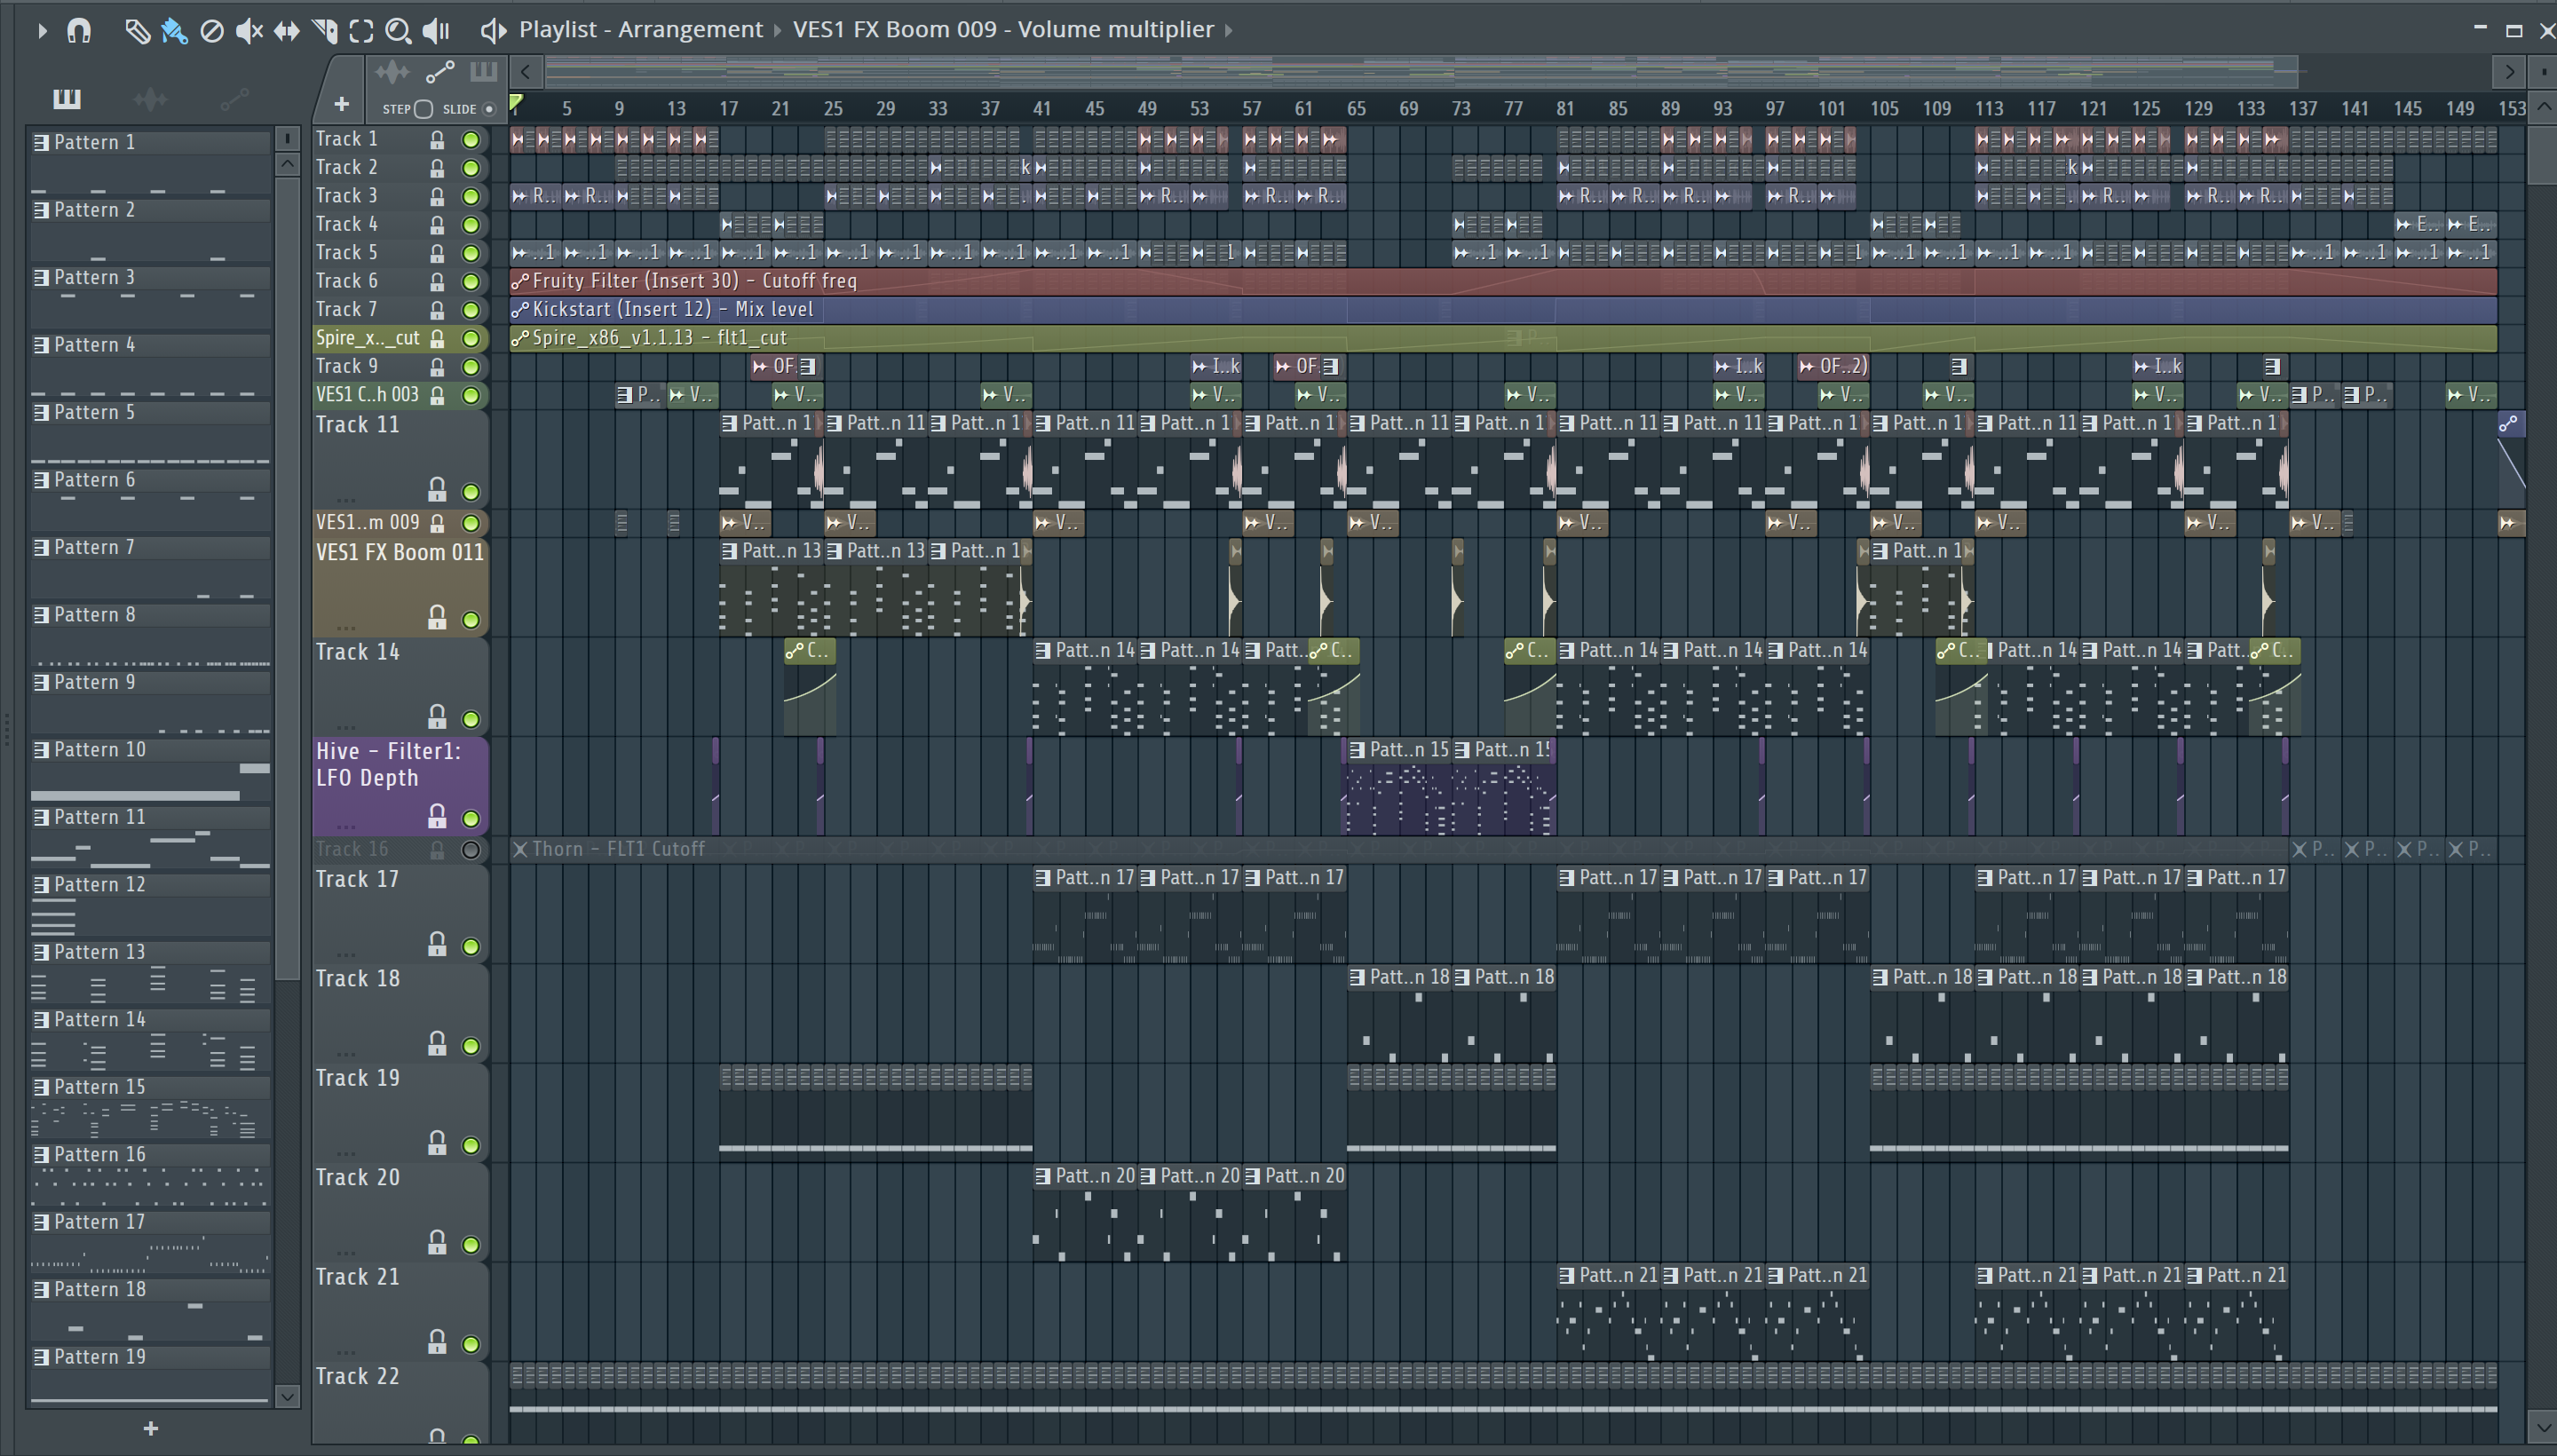The width and height of the screenshot is (2557, 1456).
Task: Show automation clips in the picker panel
Action: click(234, 98)
